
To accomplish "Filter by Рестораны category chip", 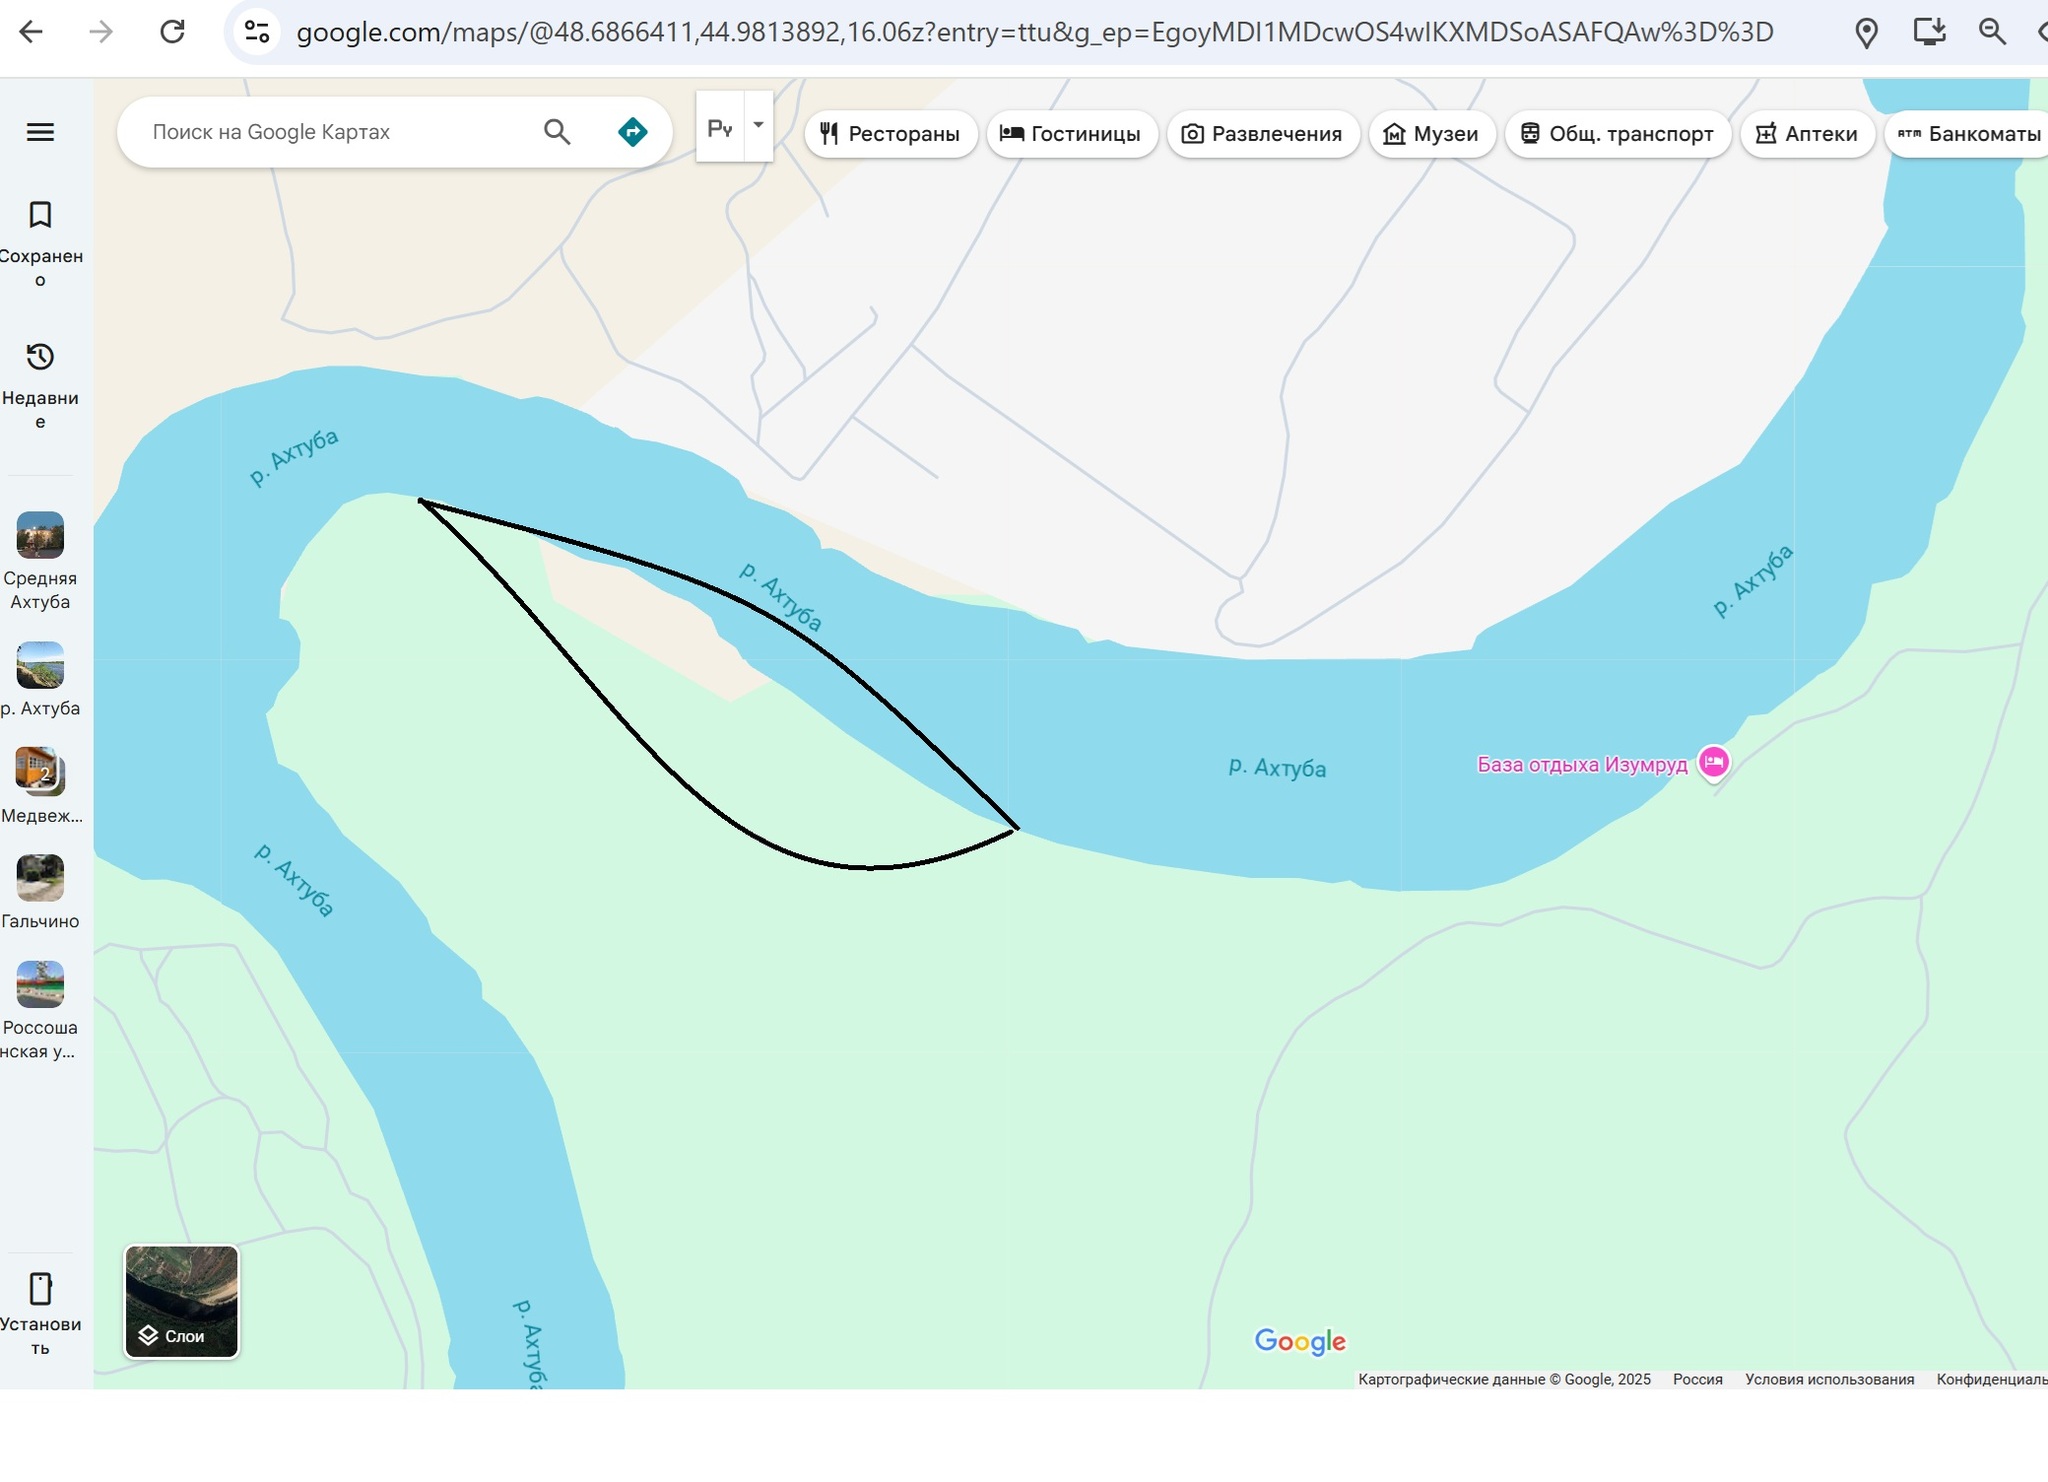I will (x=890, y=134).
